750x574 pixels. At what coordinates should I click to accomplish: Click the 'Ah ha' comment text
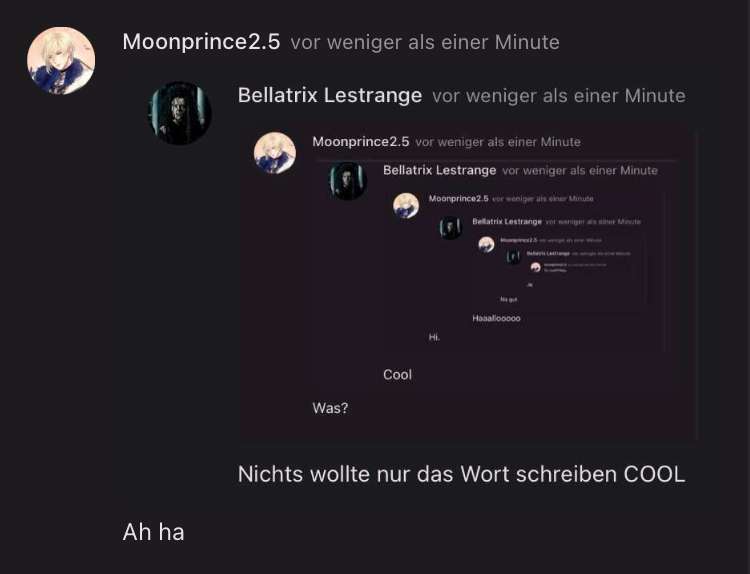(x=154, y=532)
